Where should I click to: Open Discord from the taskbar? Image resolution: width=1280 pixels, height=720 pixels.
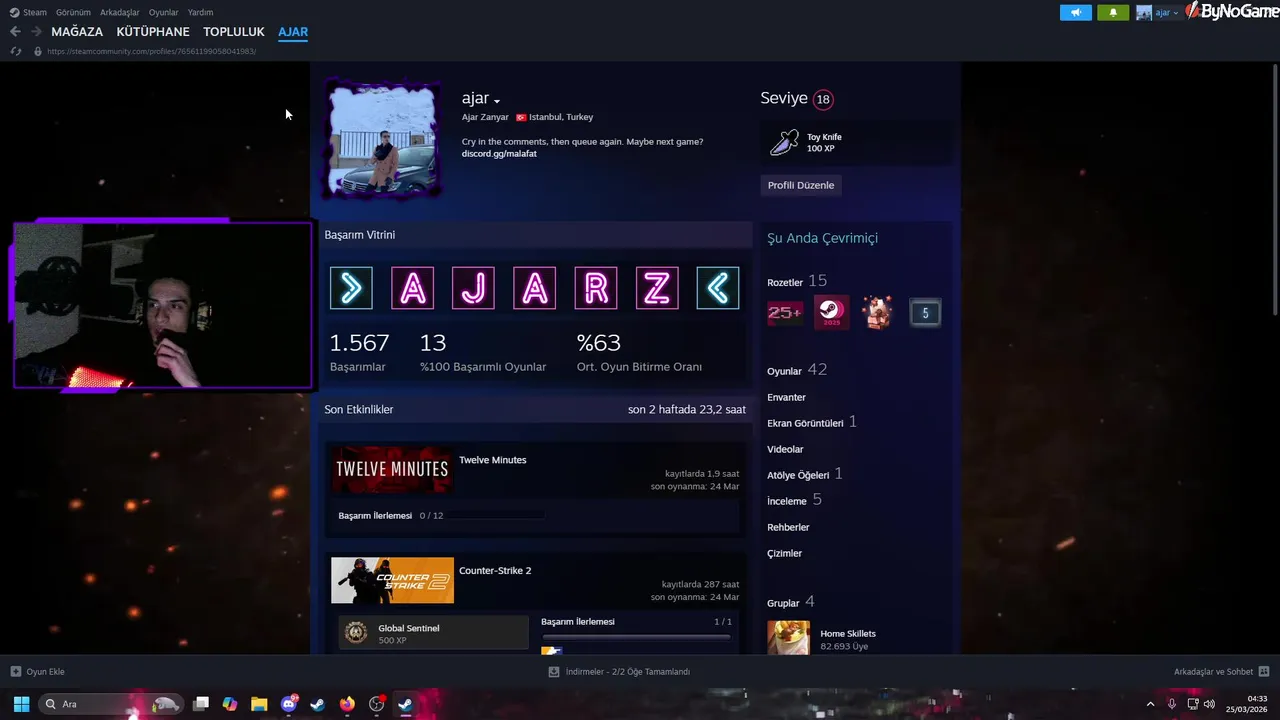[289, 704]
